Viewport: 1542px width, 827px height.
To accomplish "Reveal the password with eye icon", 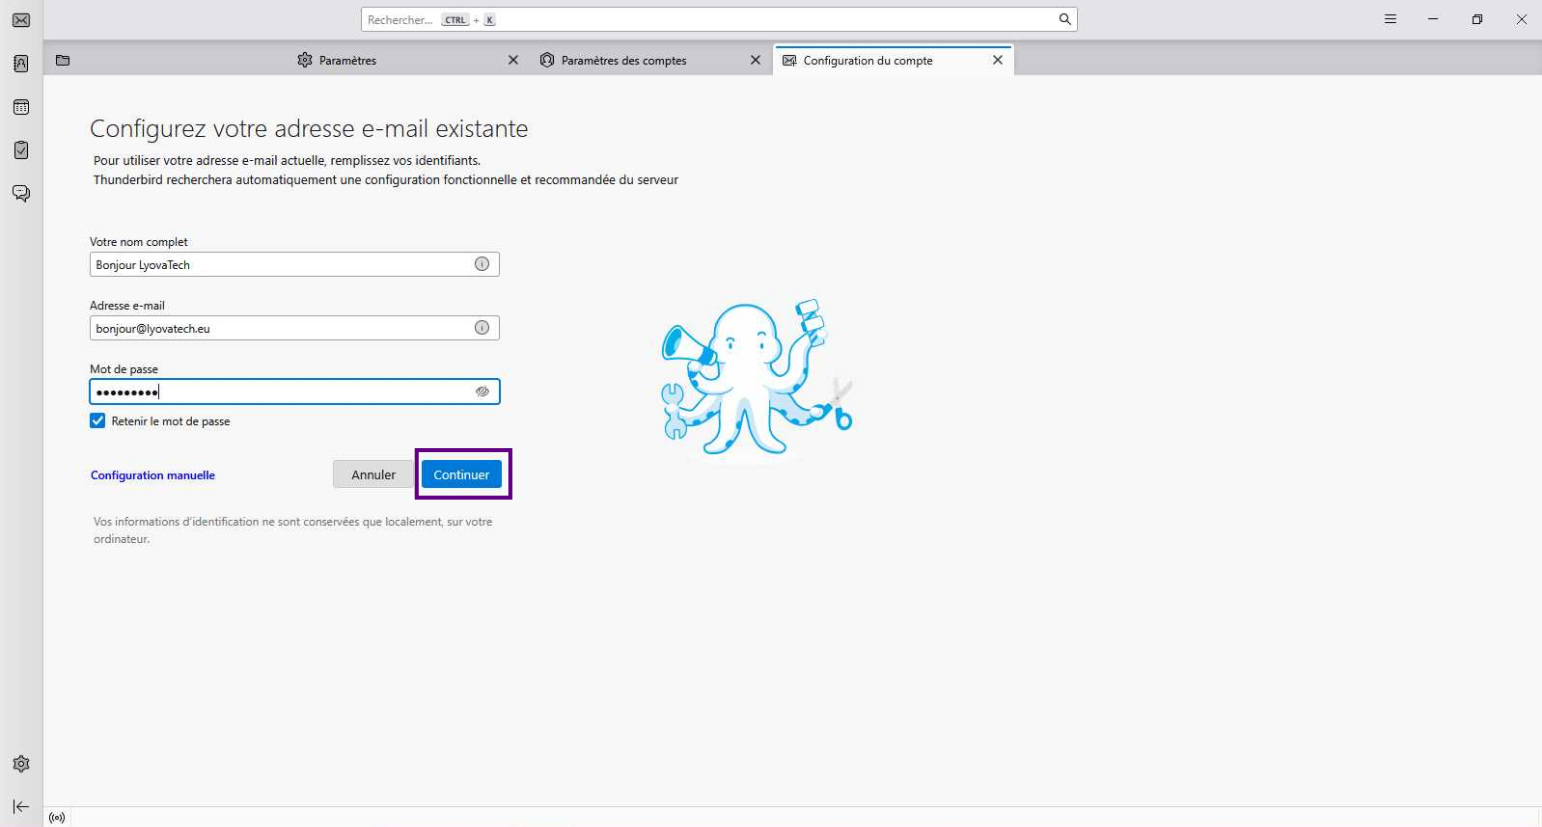I will (x=482, y=392).
